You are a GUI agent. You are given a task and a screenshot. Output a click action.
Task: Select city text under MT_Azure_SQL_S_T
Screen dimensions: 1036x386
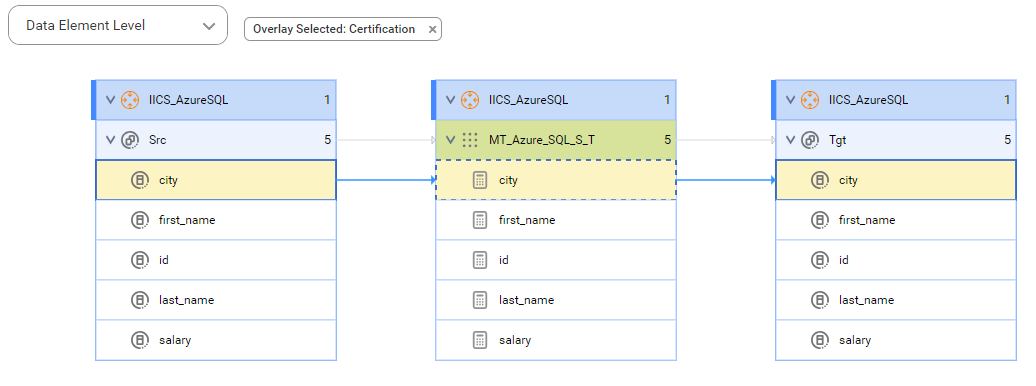coord(508,180)
